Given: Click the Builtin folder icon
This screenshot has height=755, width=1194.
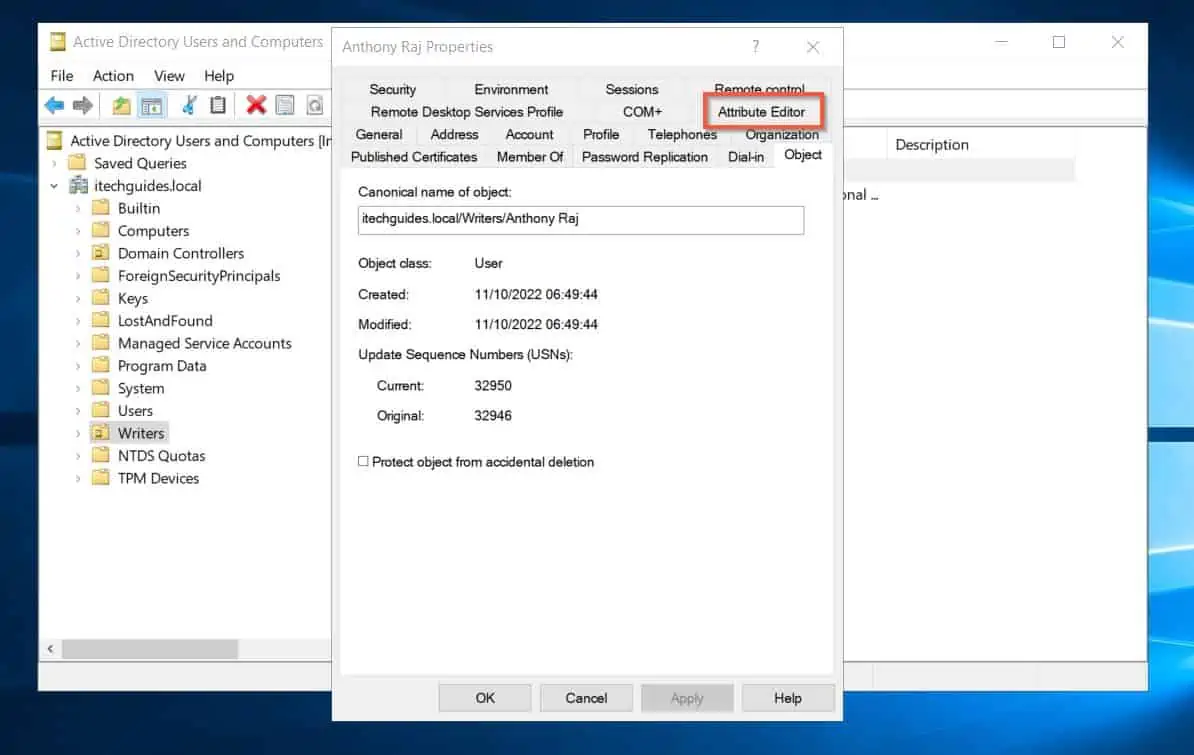Looking at the screenshot, I should 101,208.
